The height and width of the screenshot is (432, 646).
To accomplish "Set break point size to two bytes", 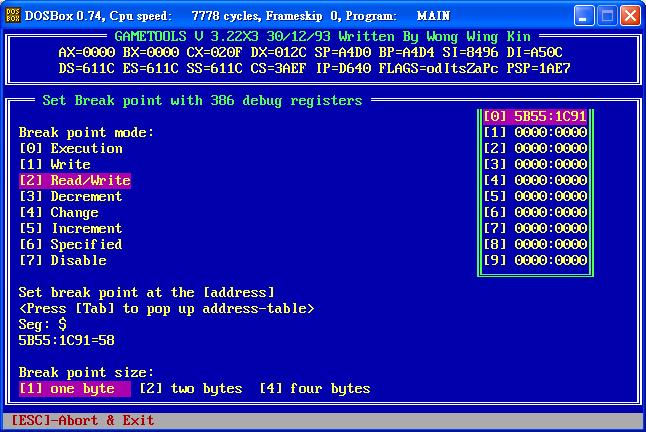I will (x=191, y=388).
